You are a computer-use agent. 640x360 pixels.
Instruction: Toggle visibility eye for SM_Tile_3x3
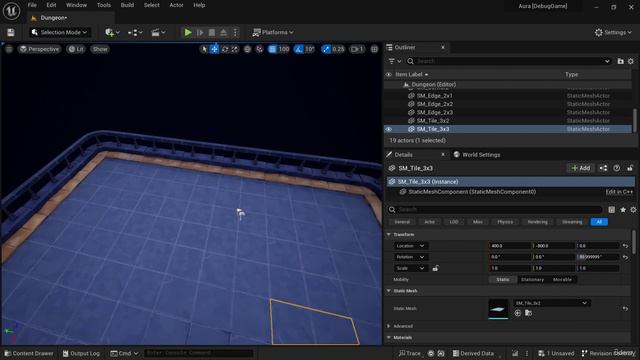coord(389,129)
